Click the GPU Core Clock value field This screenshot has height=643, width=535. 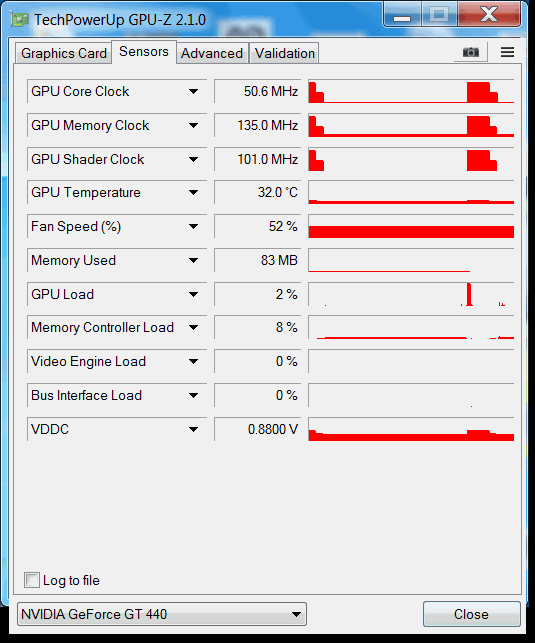(257, 91)
